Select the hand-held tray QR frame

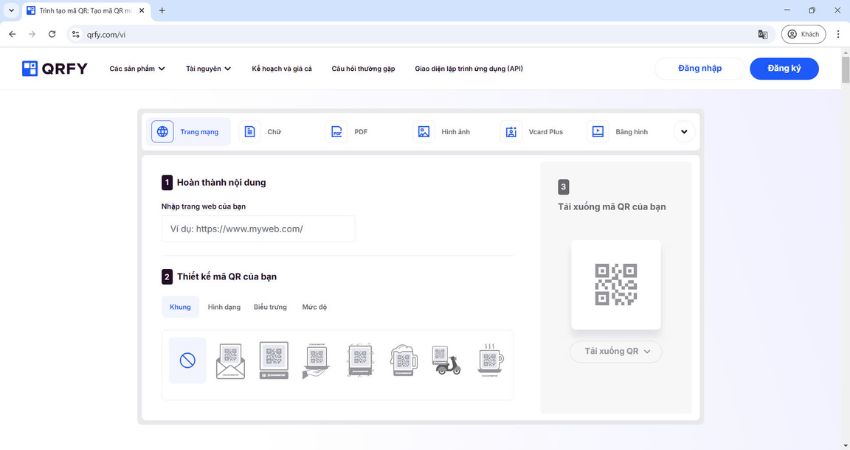point(317,361)
